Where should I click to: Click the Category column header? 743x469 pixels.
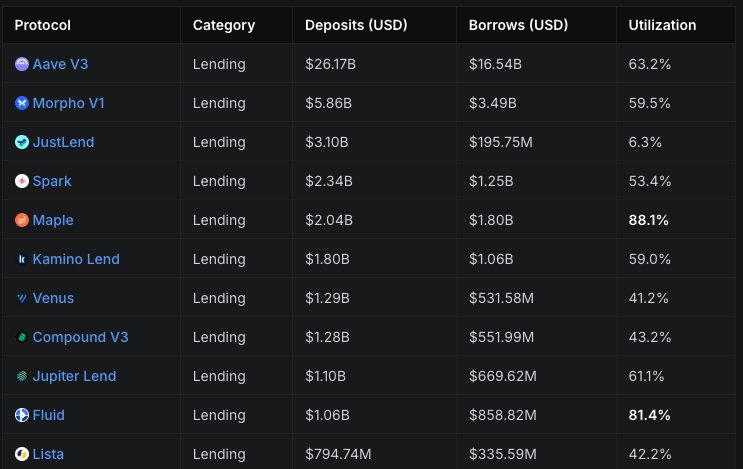(224, 25)
